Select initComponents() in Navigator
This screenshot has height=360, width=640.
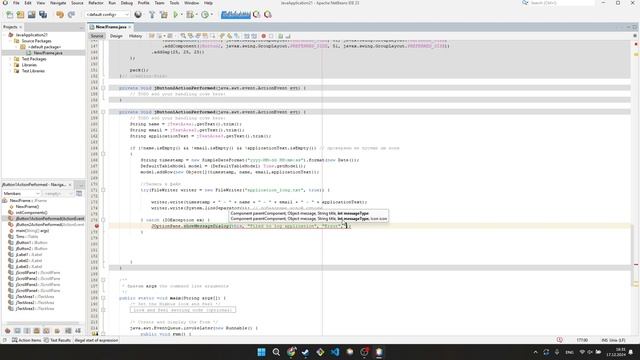coord(31,213)
